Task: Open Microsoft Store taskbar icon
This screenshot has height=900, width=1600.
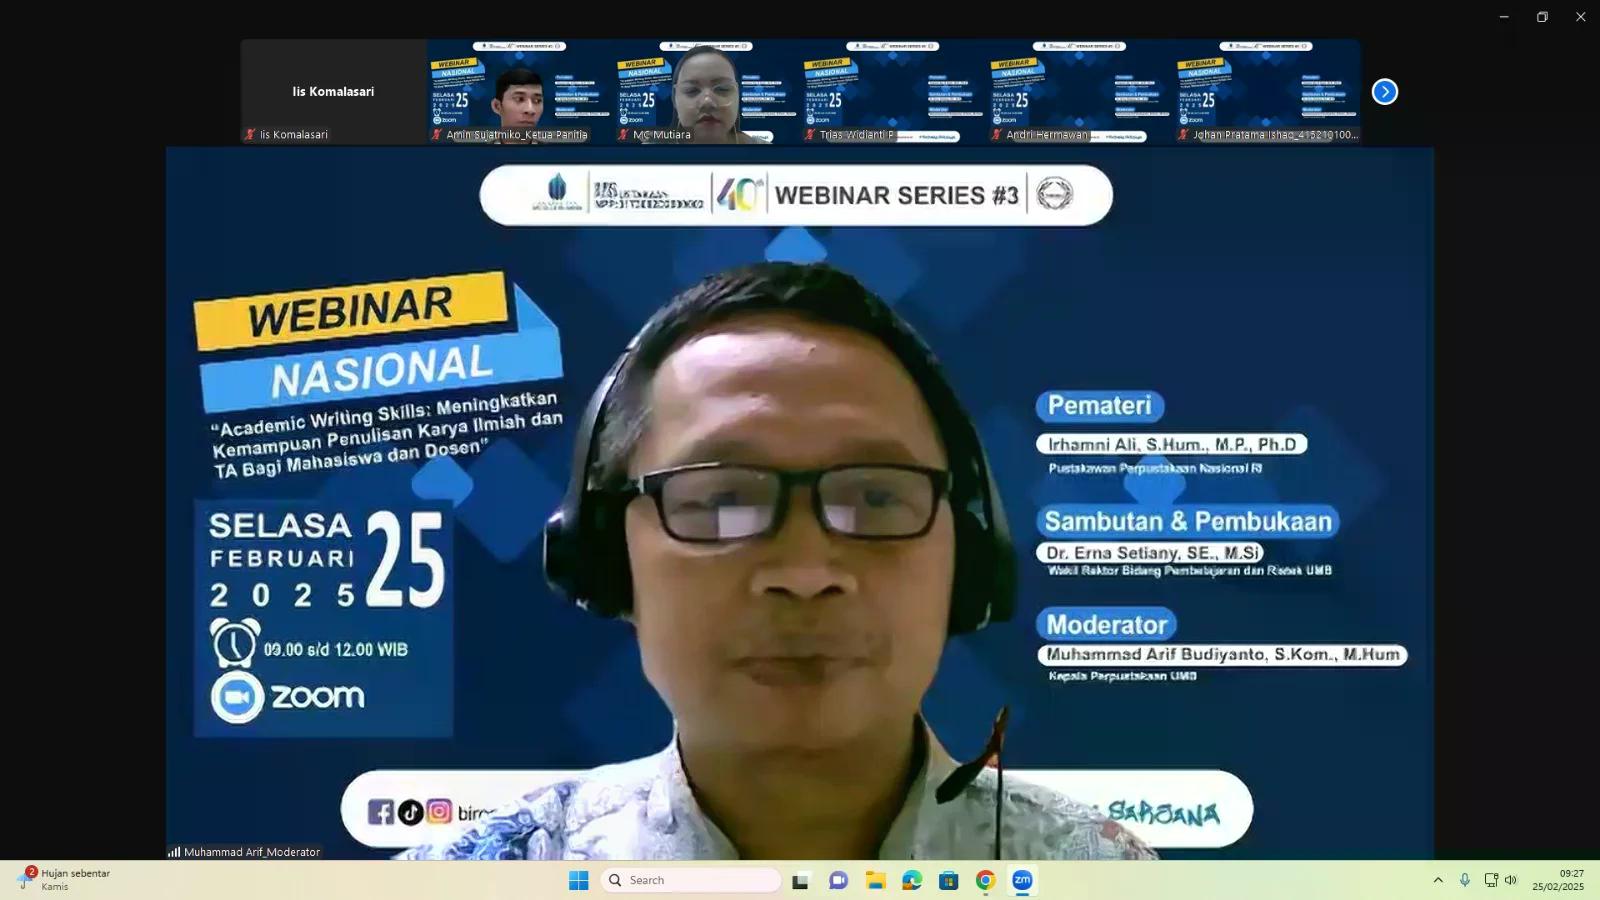Action: coord(948,880)
